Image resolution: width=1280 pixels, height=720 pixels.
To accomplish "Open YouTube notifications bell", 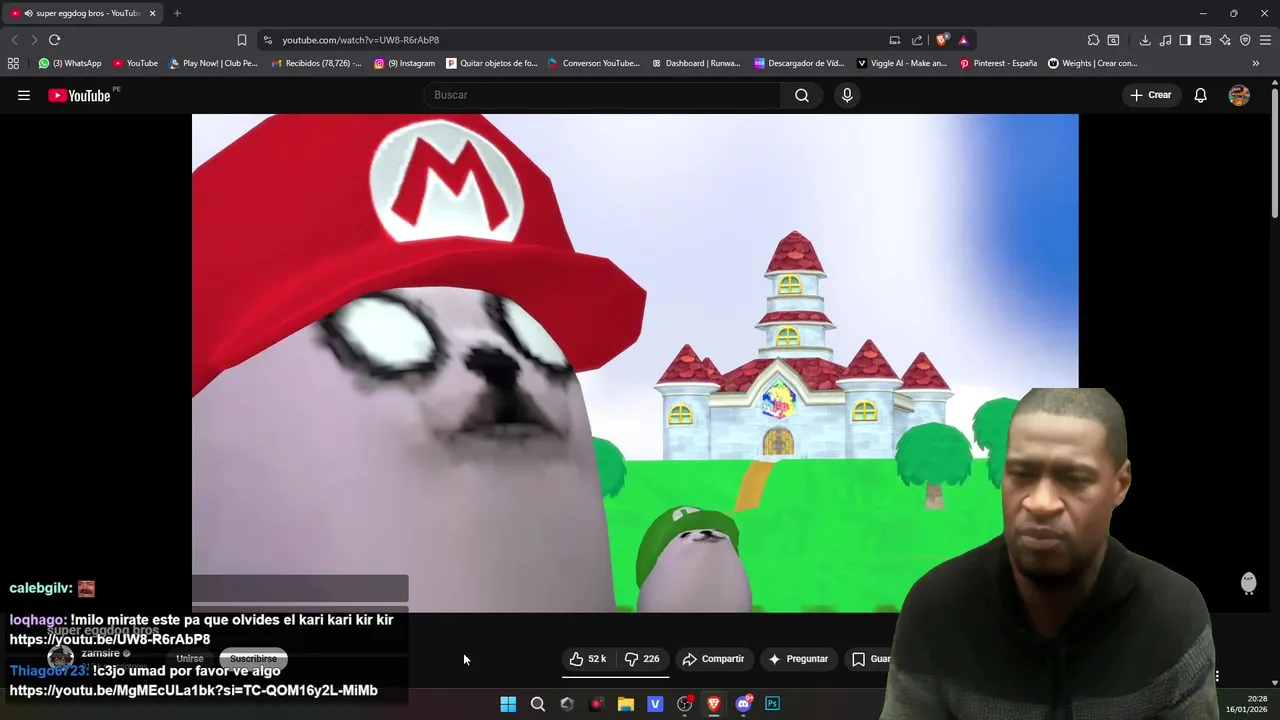I will 1201,95.
